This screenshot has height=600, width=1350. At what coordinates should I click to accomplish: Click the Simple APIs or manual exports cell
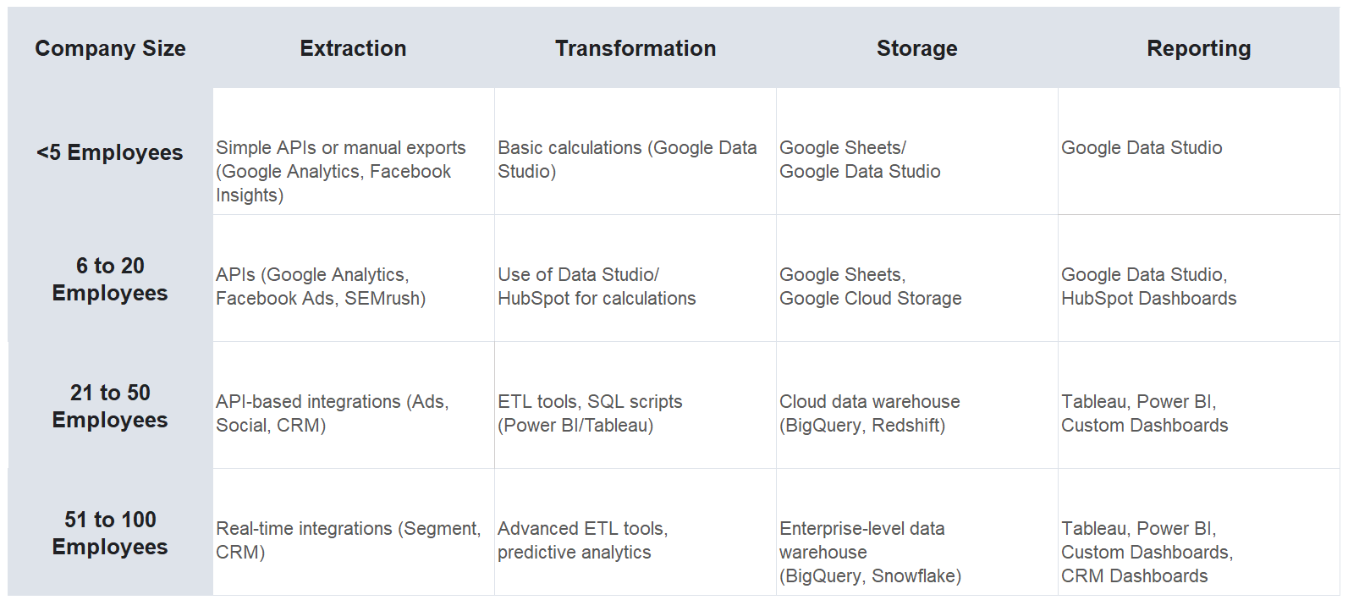point(340,171)
